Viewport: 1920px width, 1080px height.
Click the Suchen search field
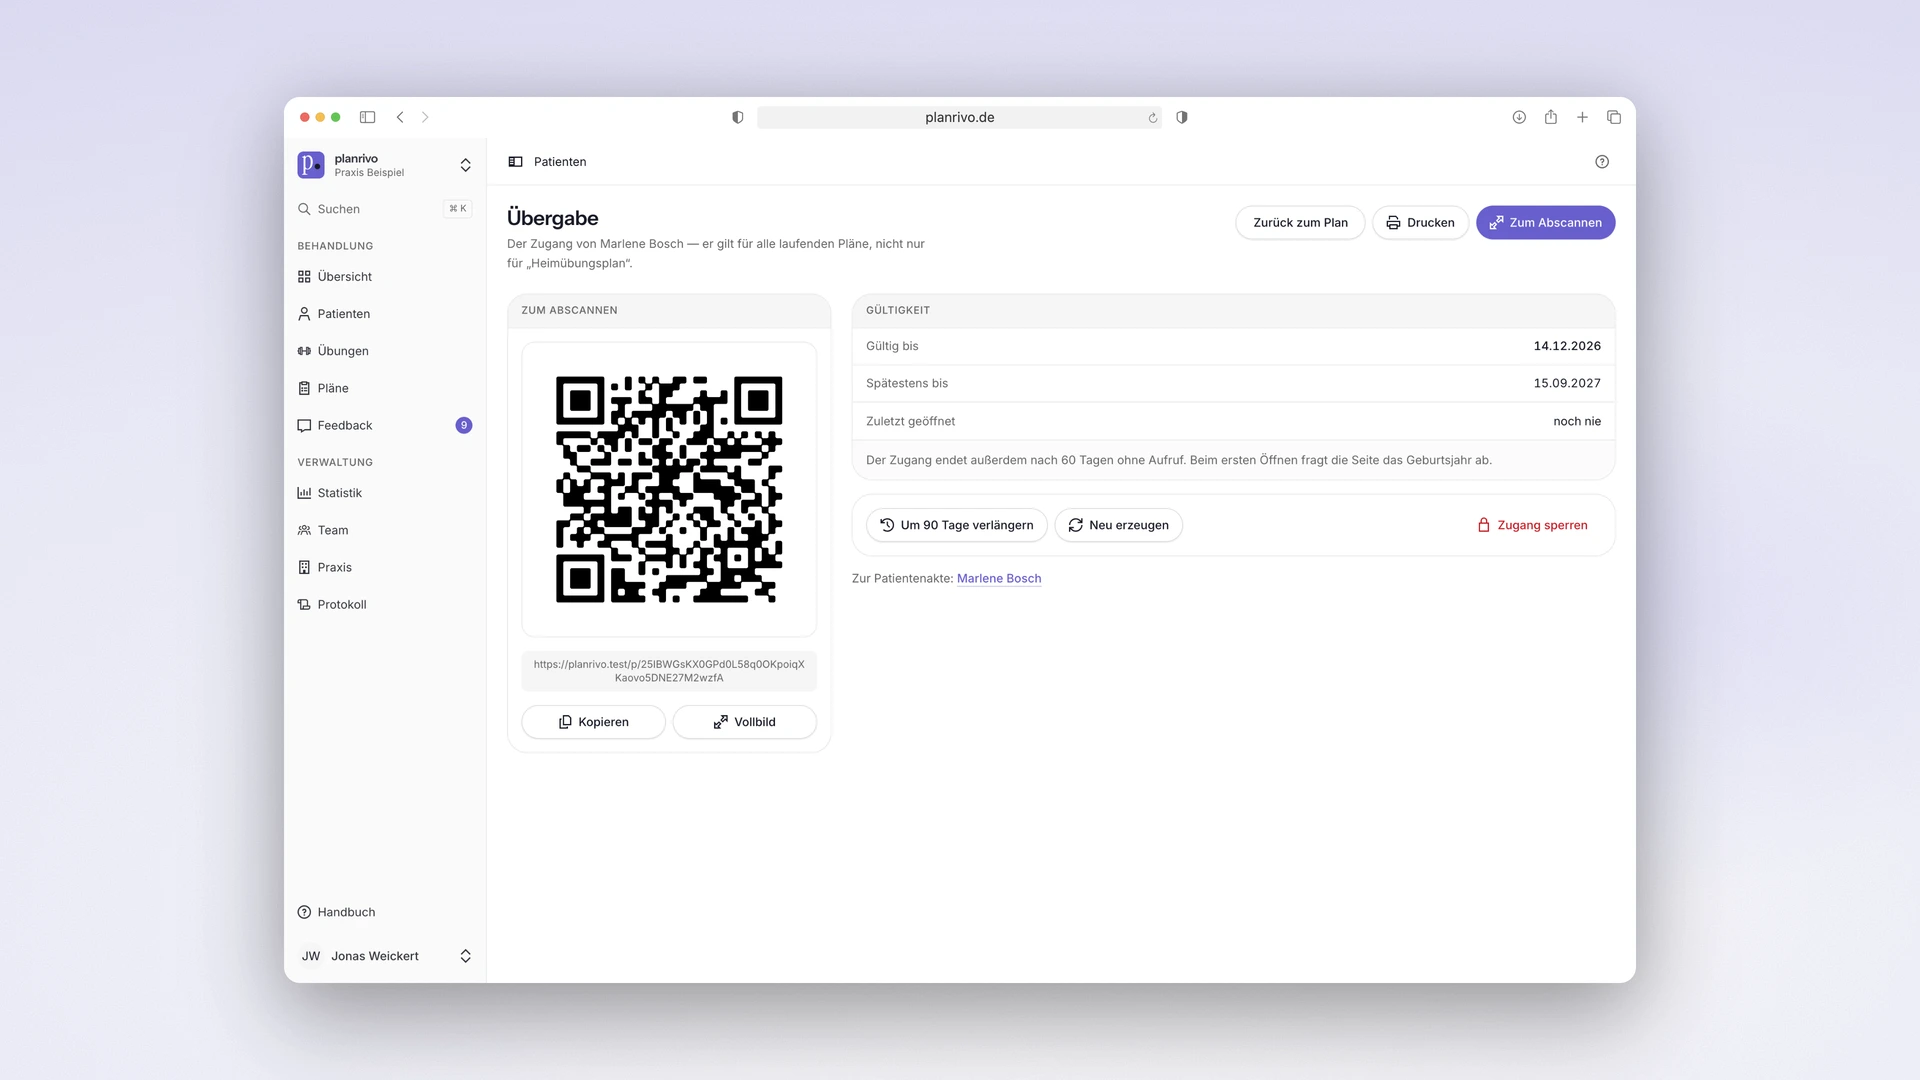click(x=385, y=209)
